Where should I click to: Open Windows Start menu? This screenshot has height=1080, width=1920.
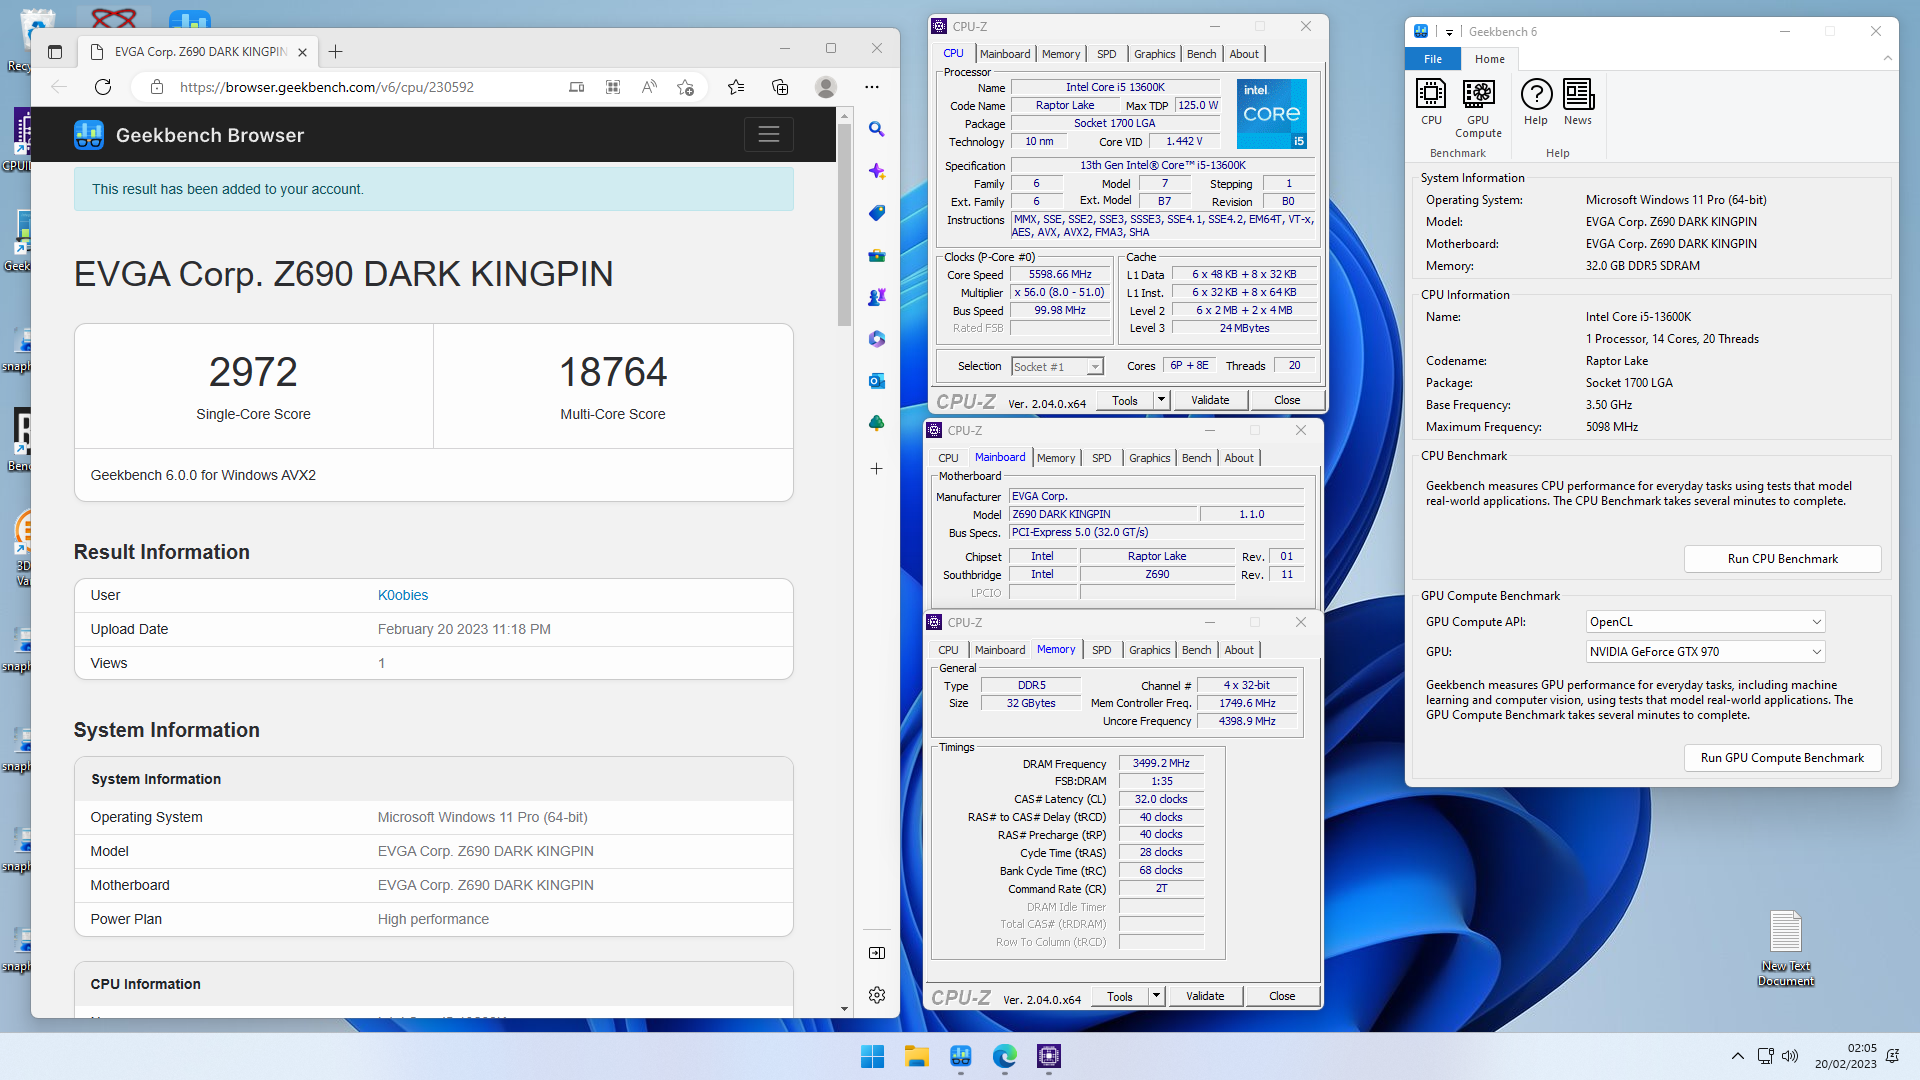coord(872,1056)
